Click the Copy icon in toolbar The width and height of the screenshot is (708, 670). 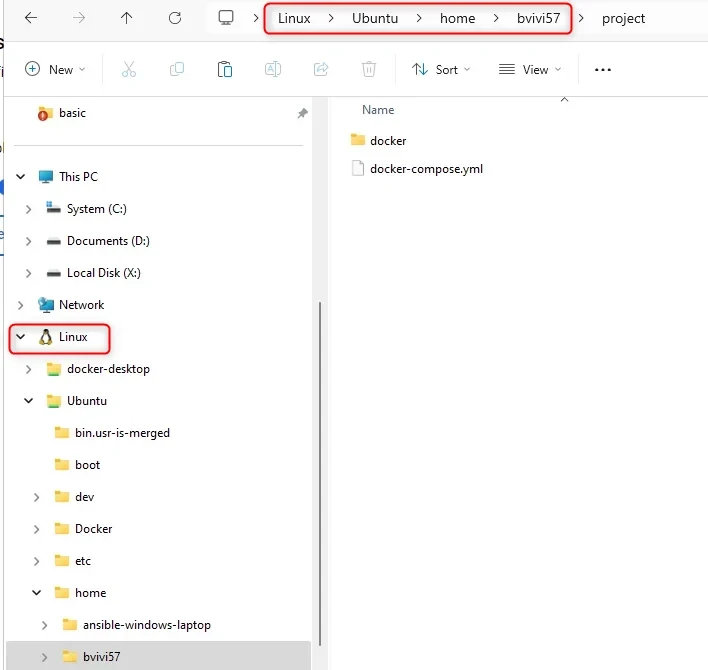pyautogui.click(x=177, y=69)
